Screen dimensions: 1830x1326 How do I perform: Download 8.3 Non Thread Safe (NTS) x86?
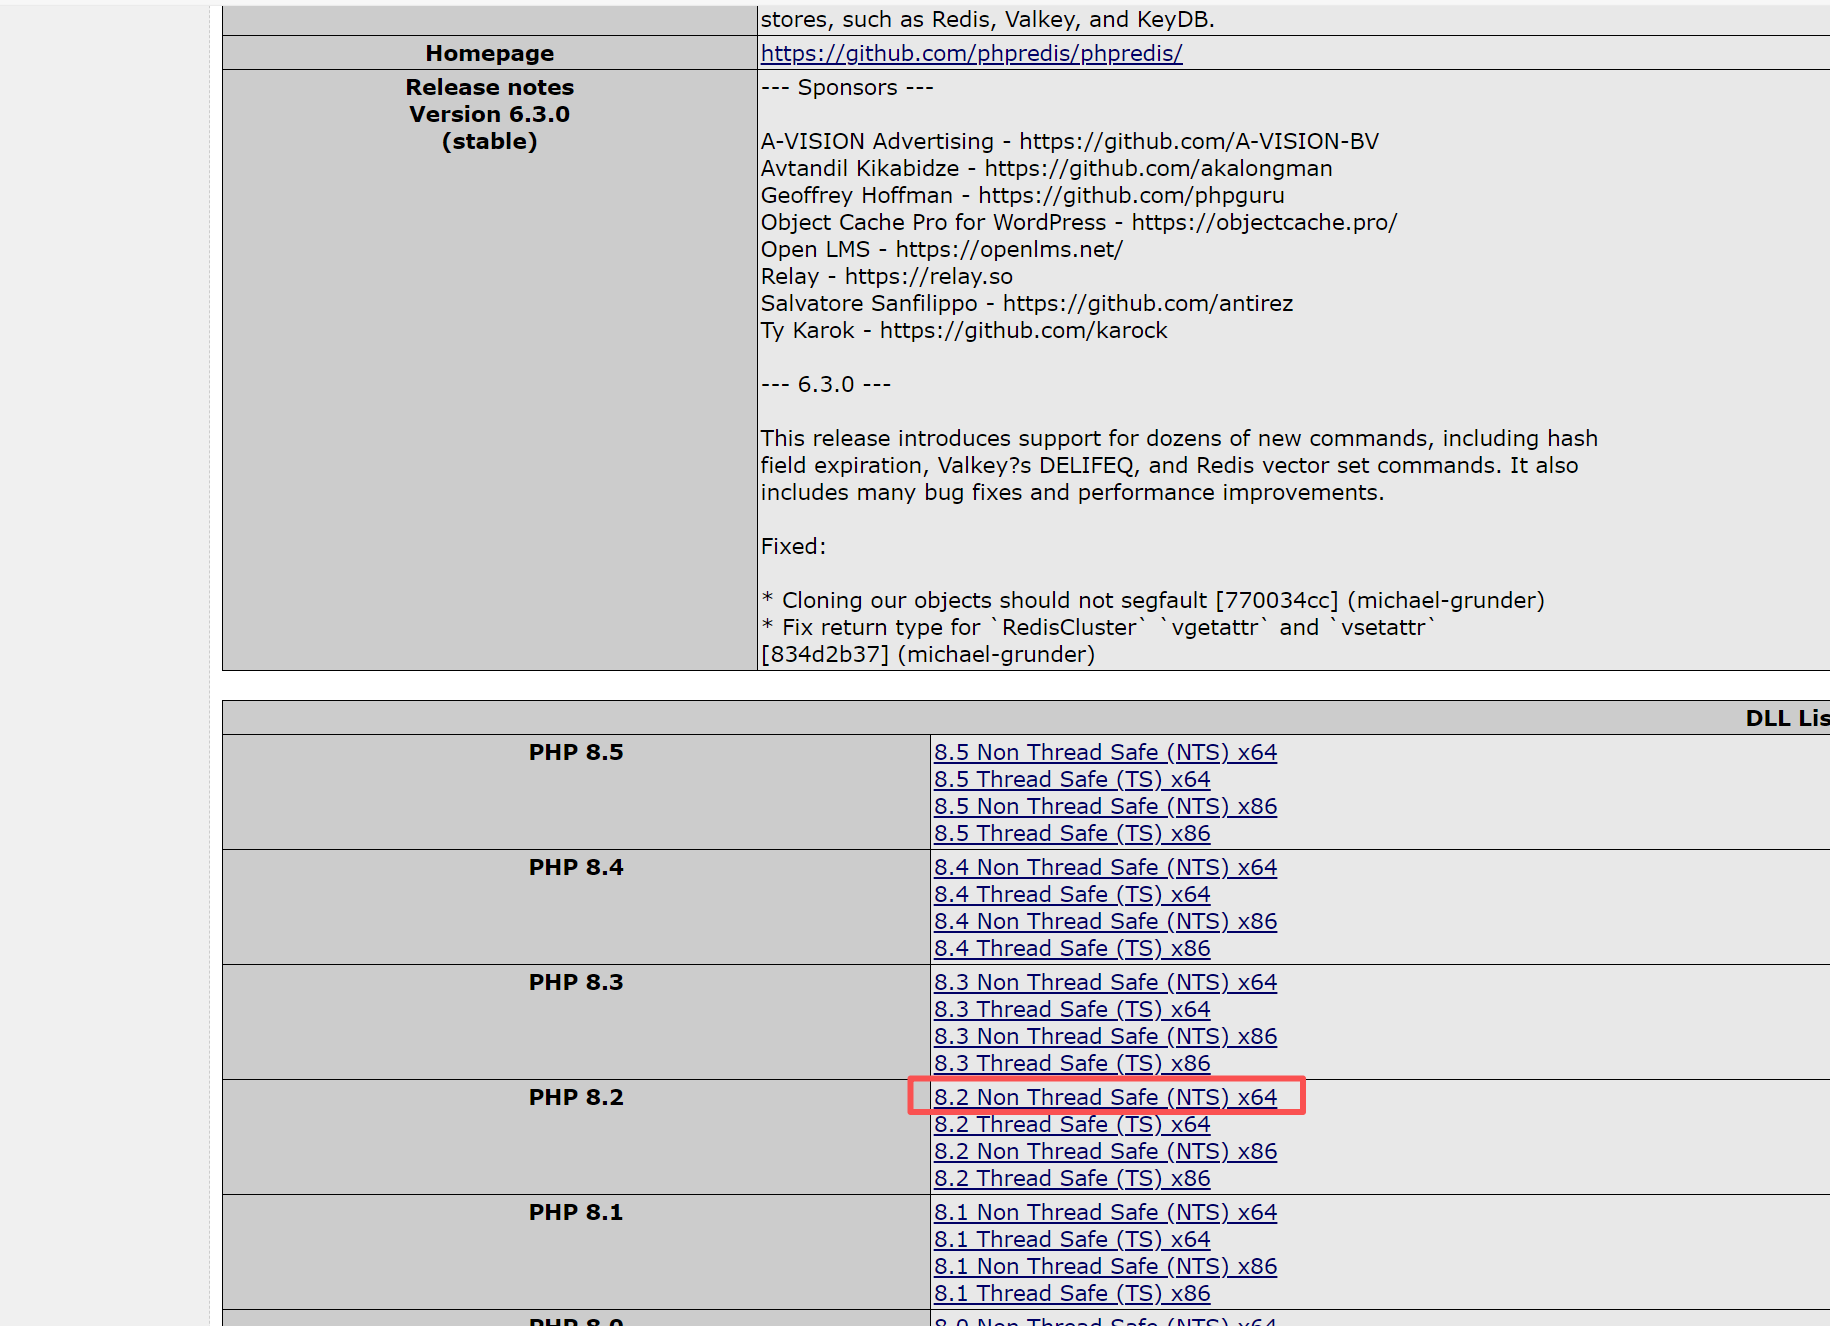(x=1105, y=1036)
